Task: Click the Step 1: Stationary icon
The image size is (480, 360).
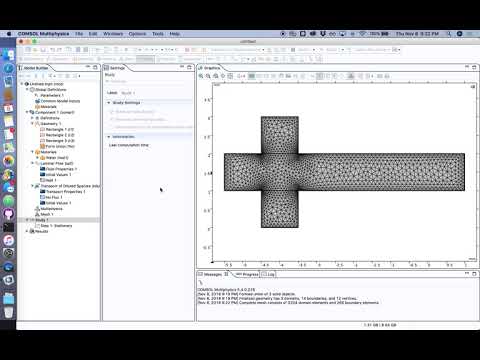Action: (37, 226)
